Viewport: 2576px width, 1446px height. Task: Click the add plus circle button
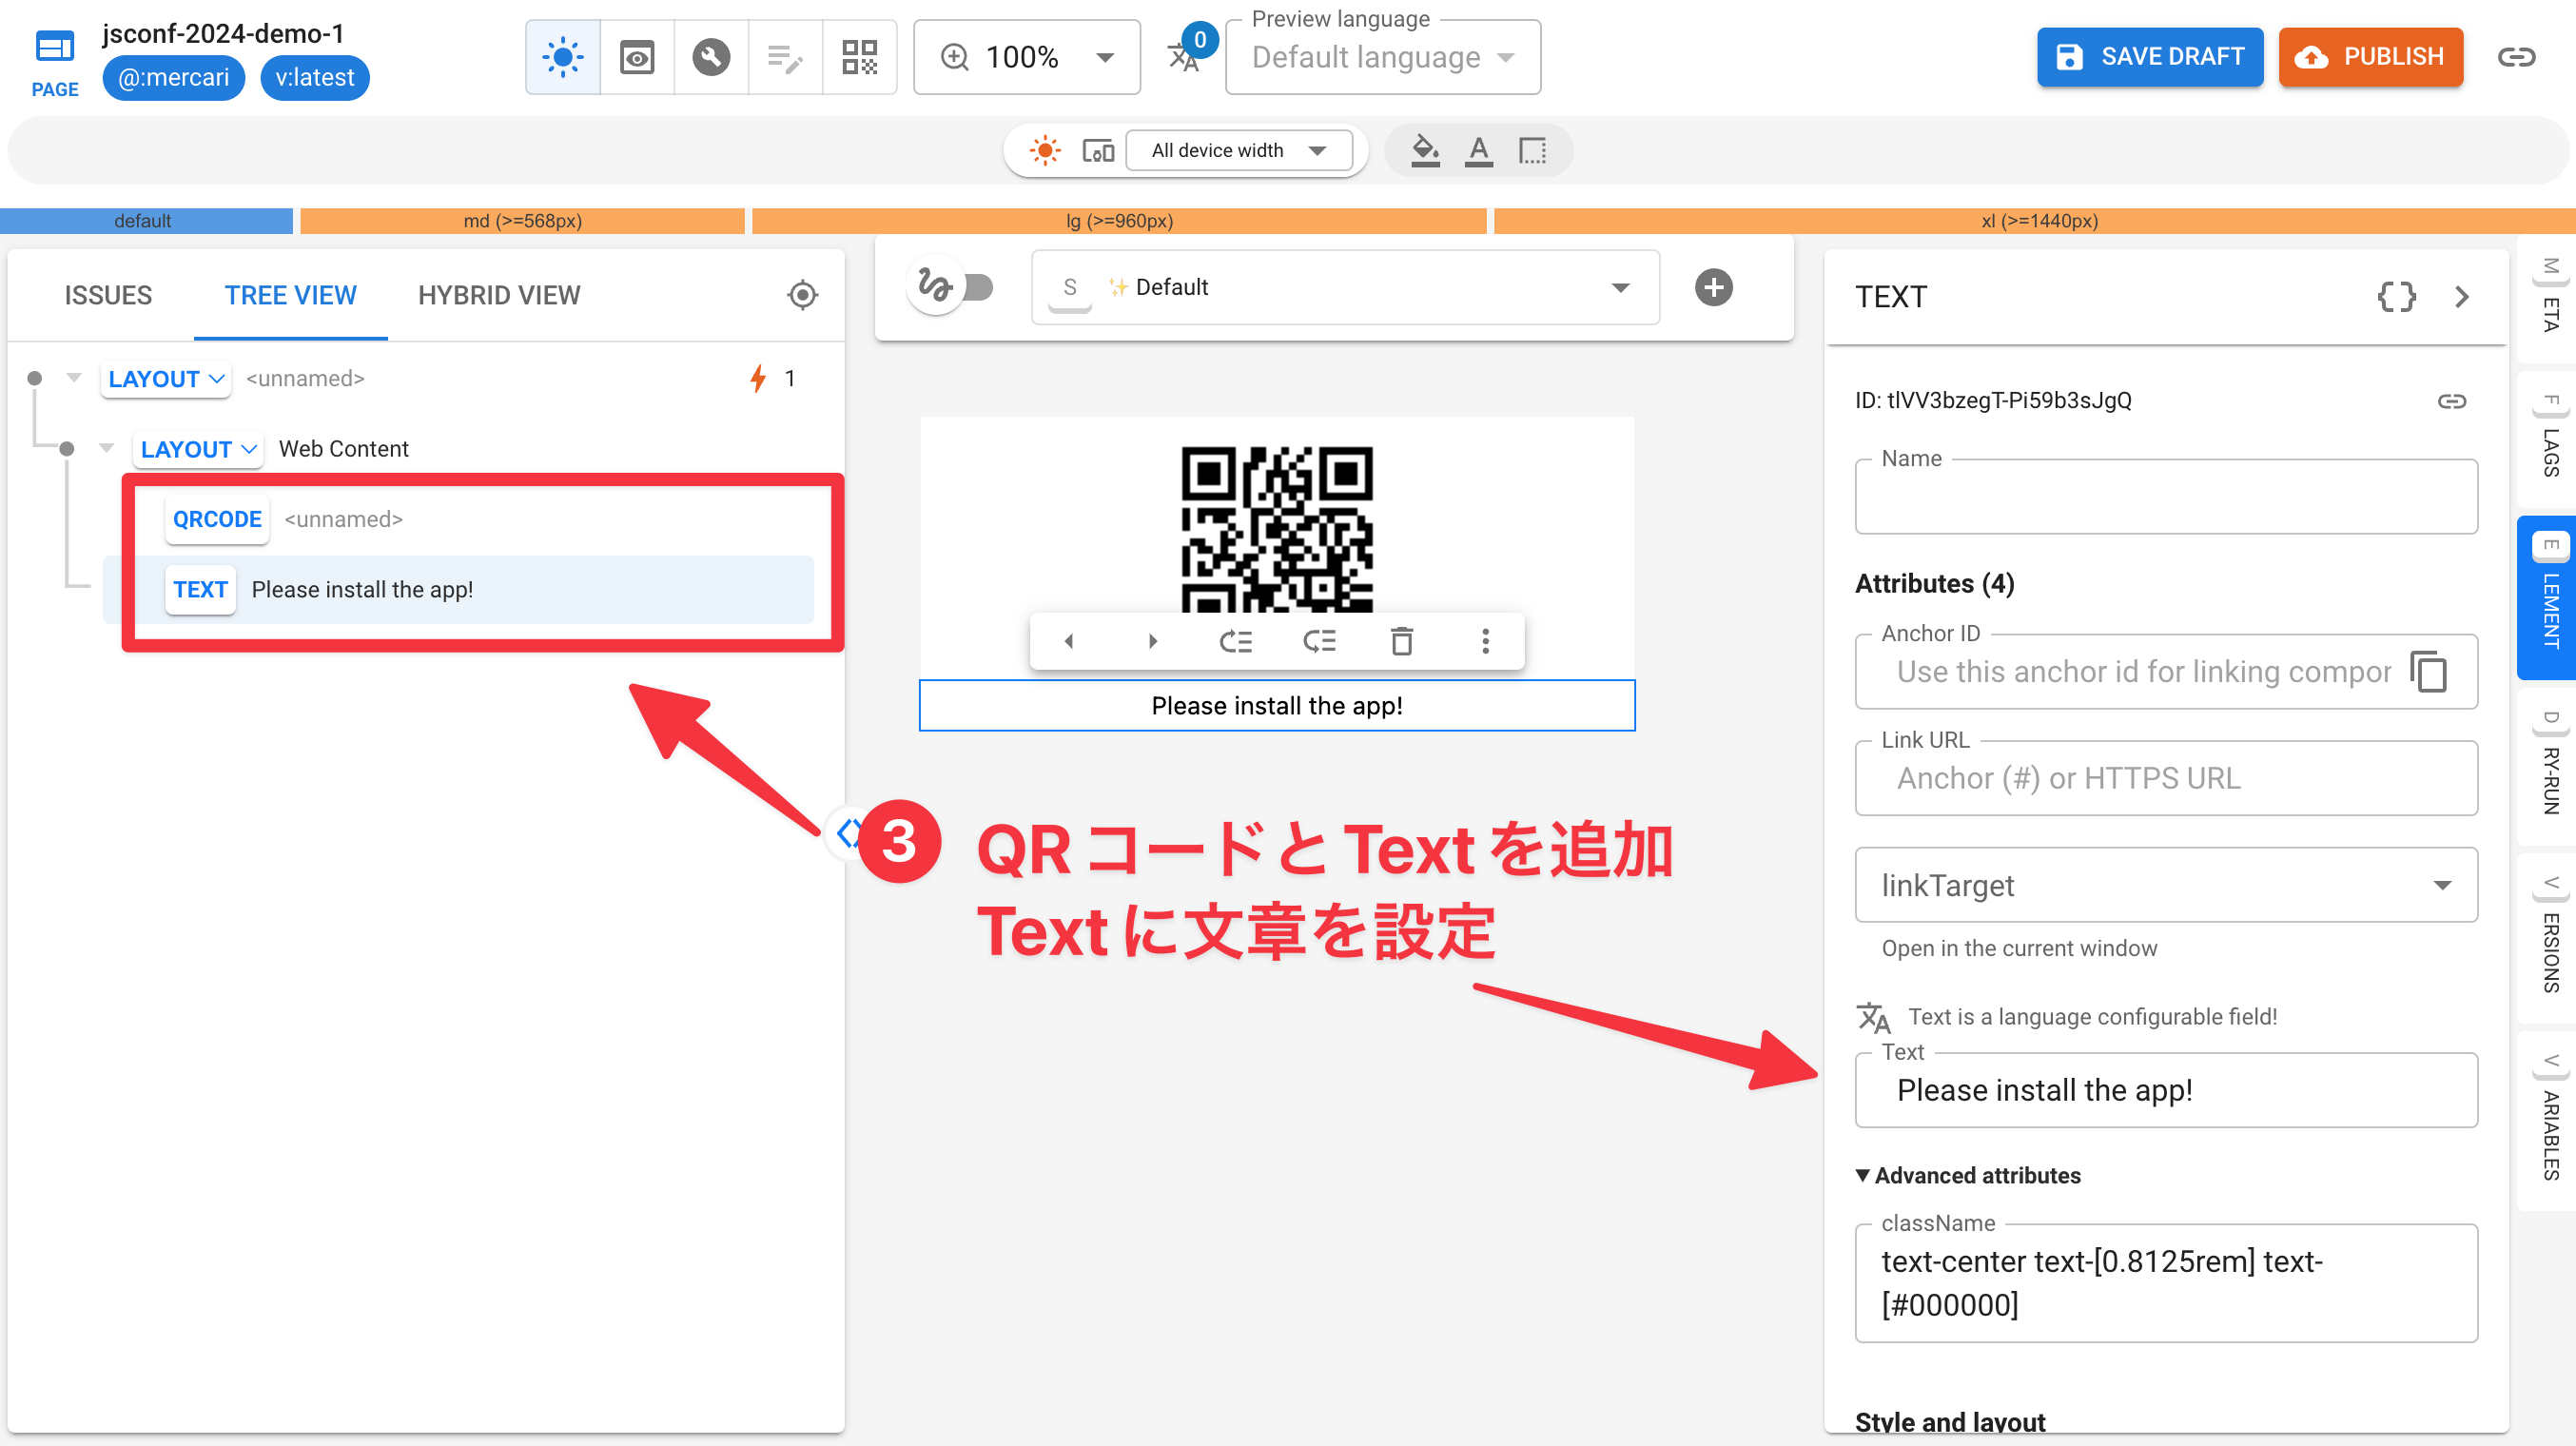point(1713,287)
